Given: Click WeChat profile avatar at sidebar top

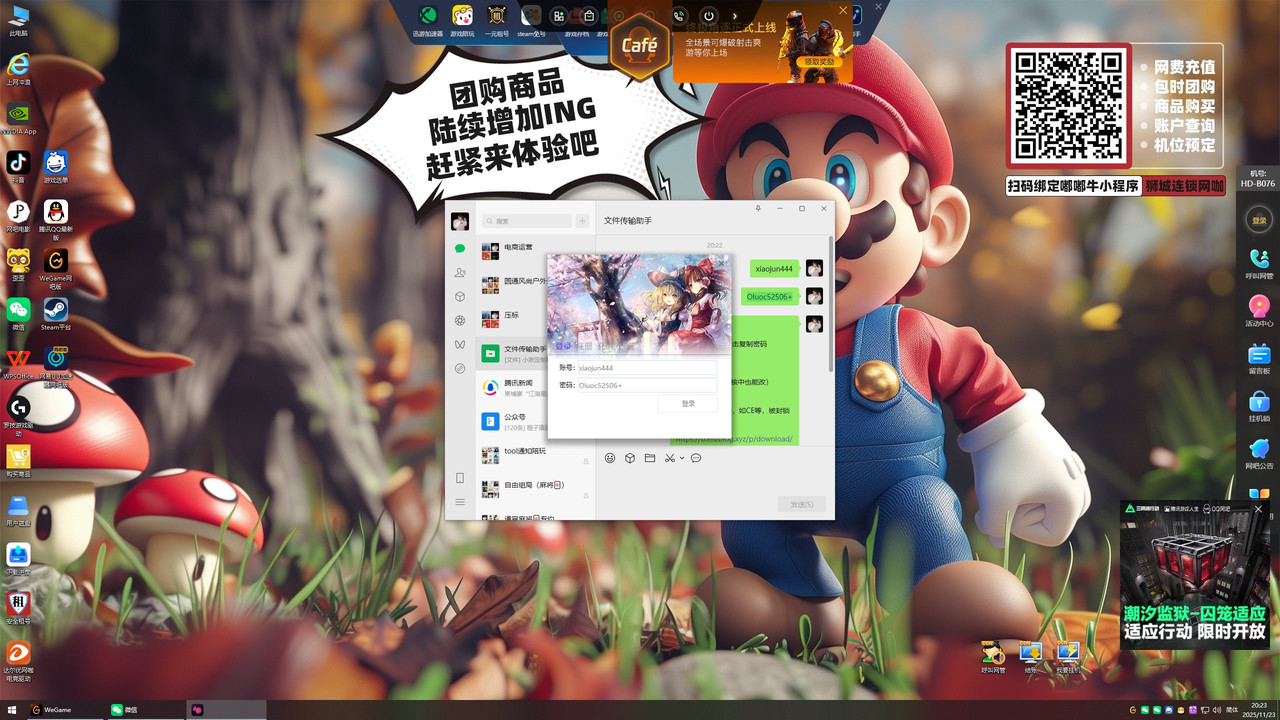Looking at the screenshot, I should pyautogui.click(x=460, y=221).
